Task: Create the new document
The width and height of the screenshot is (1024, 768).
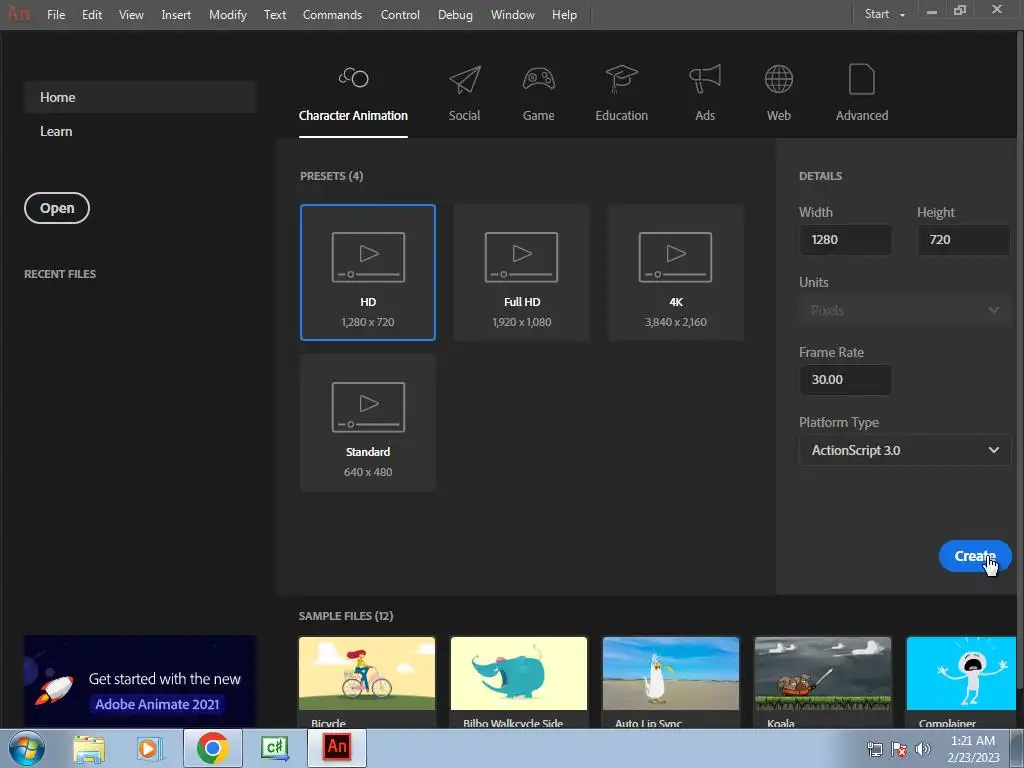Action: coord(974,556)
